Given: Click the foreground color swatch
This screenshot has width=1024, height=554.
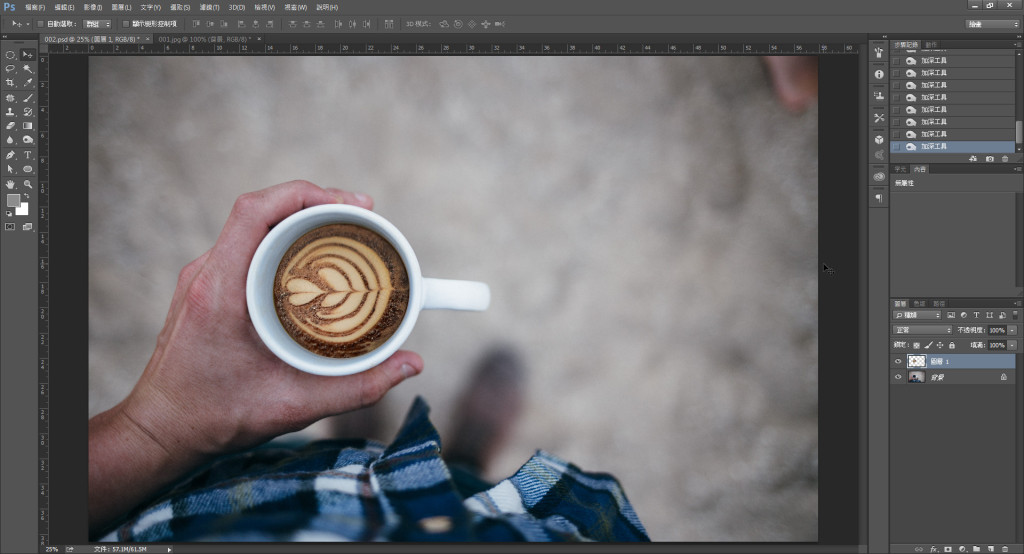Looking at the screenshot, I should coord(13,200).
